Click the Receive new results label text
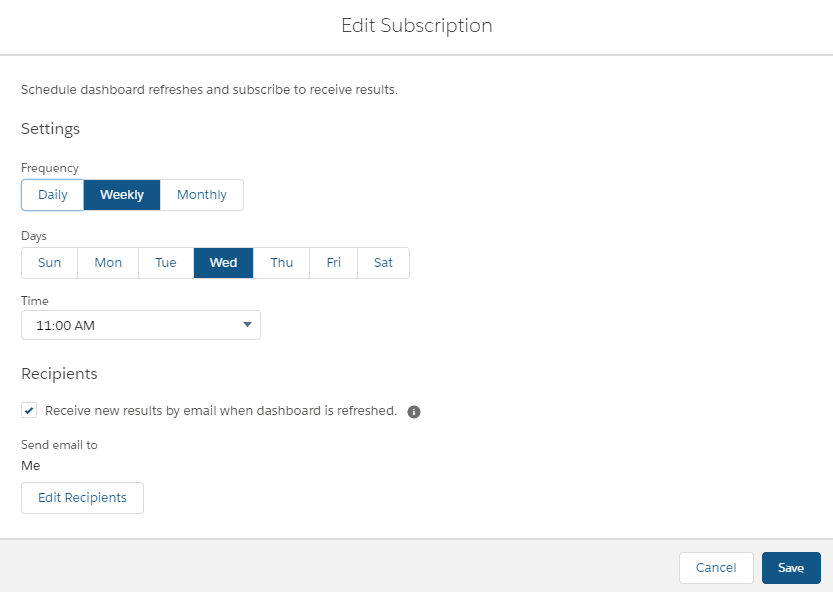Viewport: 833px width, 592px height. 221,411
